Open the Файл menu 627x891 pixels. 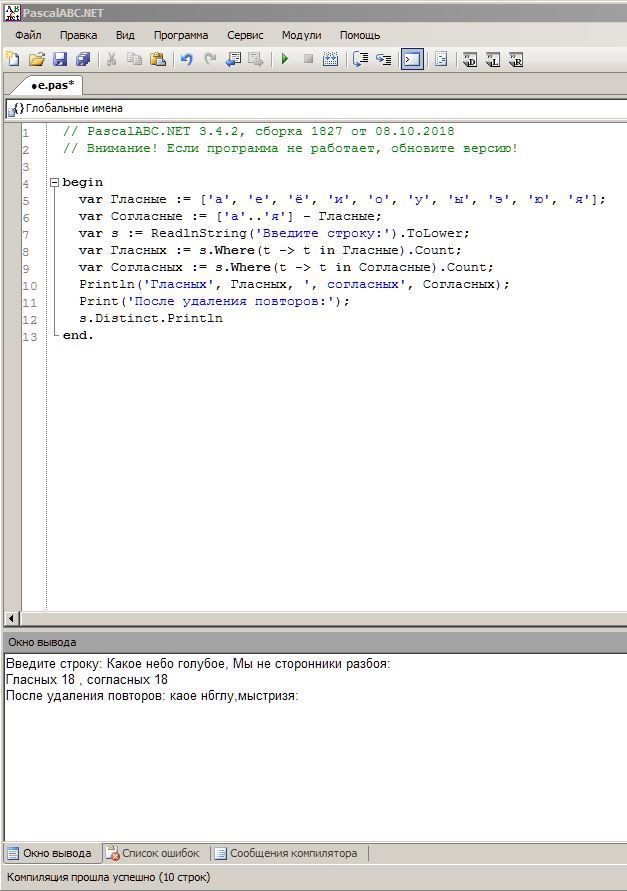(x=28, y=35)
